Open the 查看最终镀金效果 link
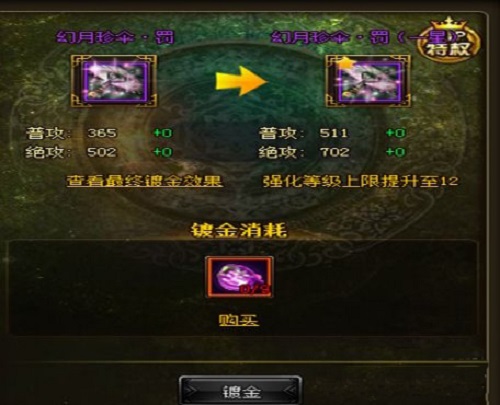 pyautogui.click(x=145, y=181)
